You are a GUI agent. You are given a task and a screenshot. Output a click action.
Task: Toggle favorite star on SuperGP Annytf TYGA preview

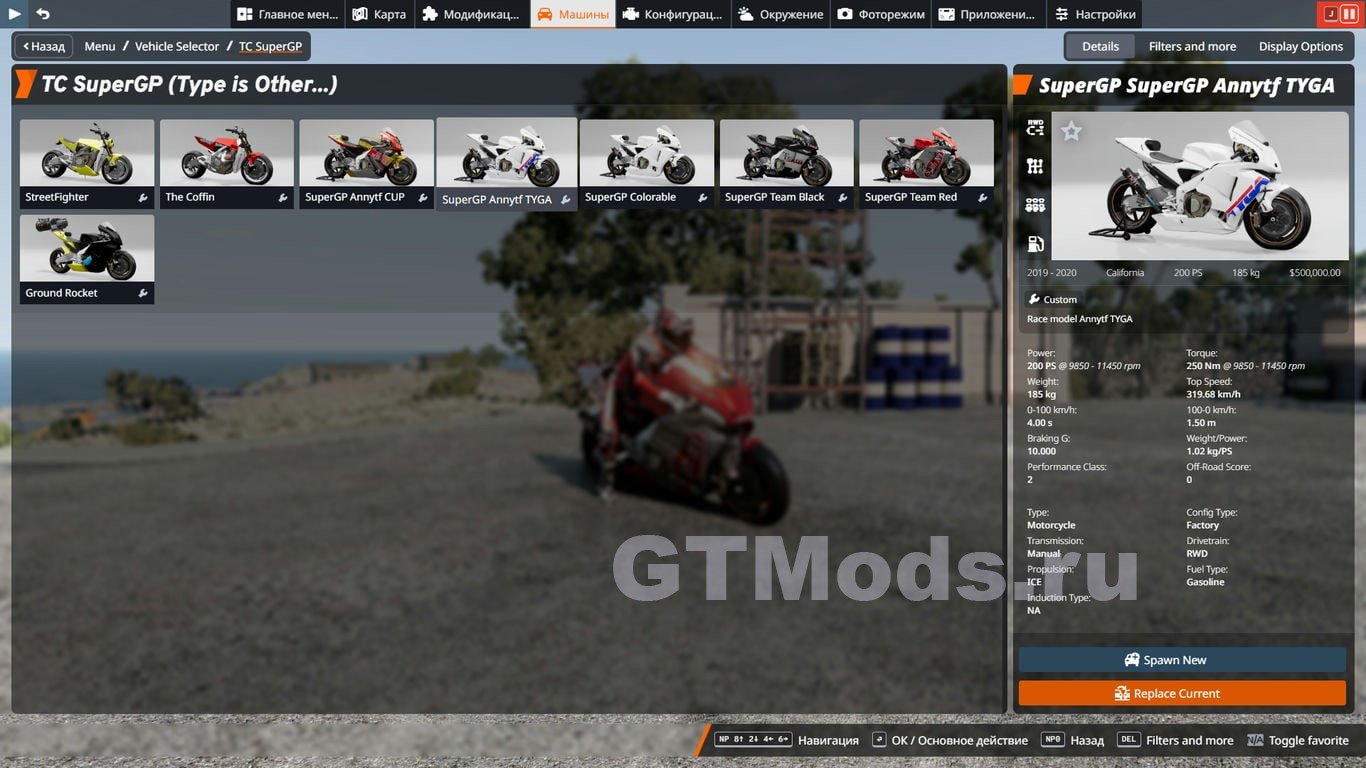[1071, 131]
